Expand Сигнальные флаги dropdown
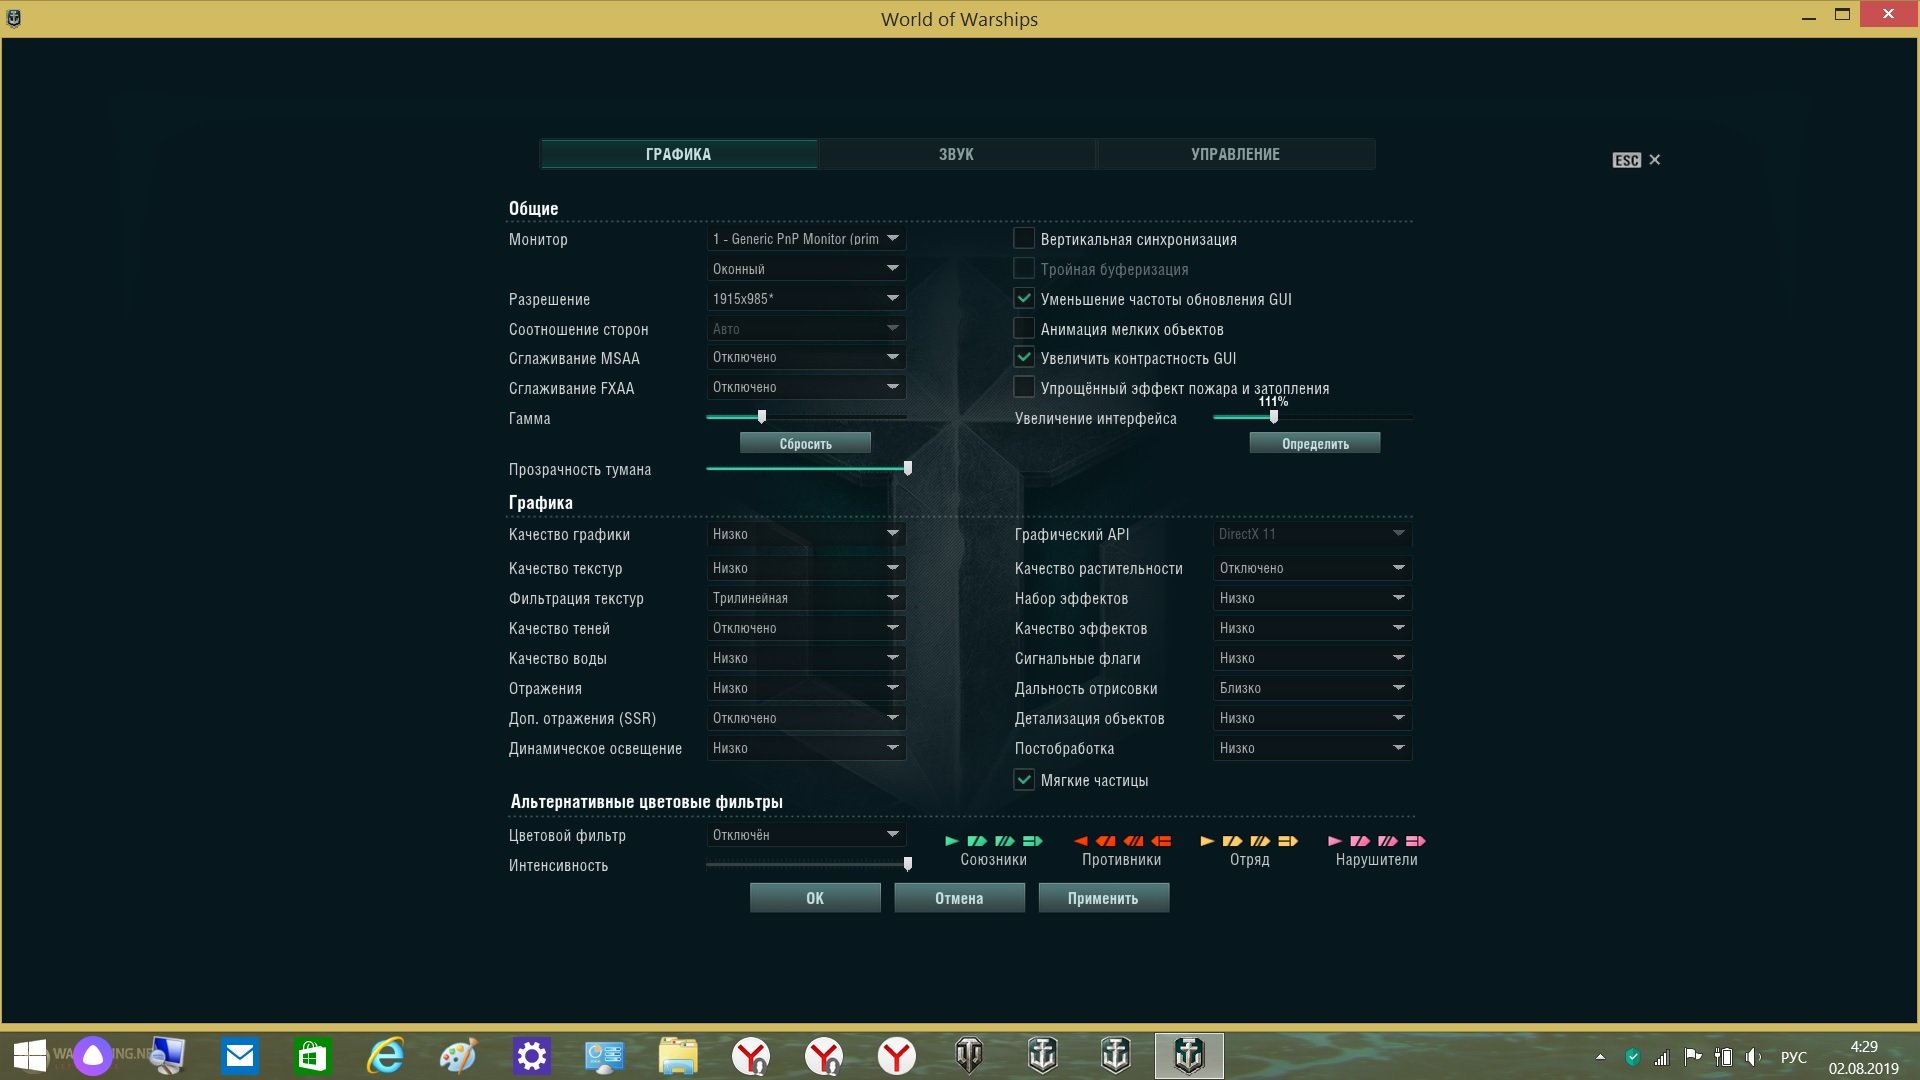Image resolution: width=1920 pixels, height=1080 pixels. tap(1312, 659)
